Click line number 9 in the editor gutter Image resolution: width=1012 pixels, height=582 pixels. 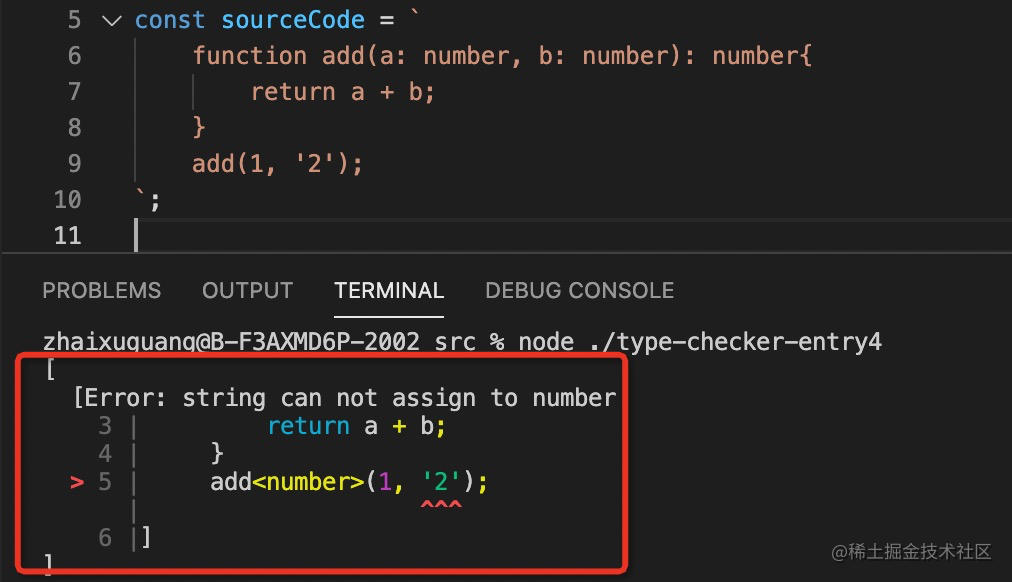(x=74, y=164)
